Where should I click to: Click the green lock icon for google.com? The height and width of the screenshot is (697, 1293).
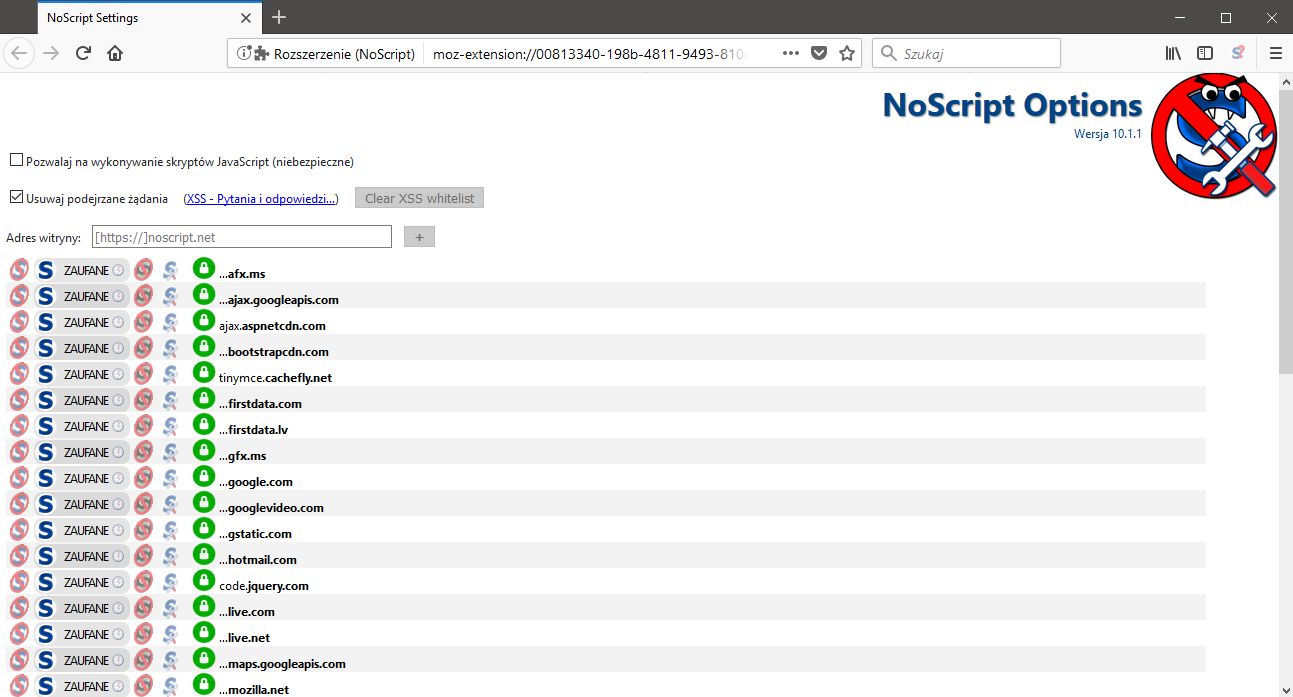(x=204, y=480)
